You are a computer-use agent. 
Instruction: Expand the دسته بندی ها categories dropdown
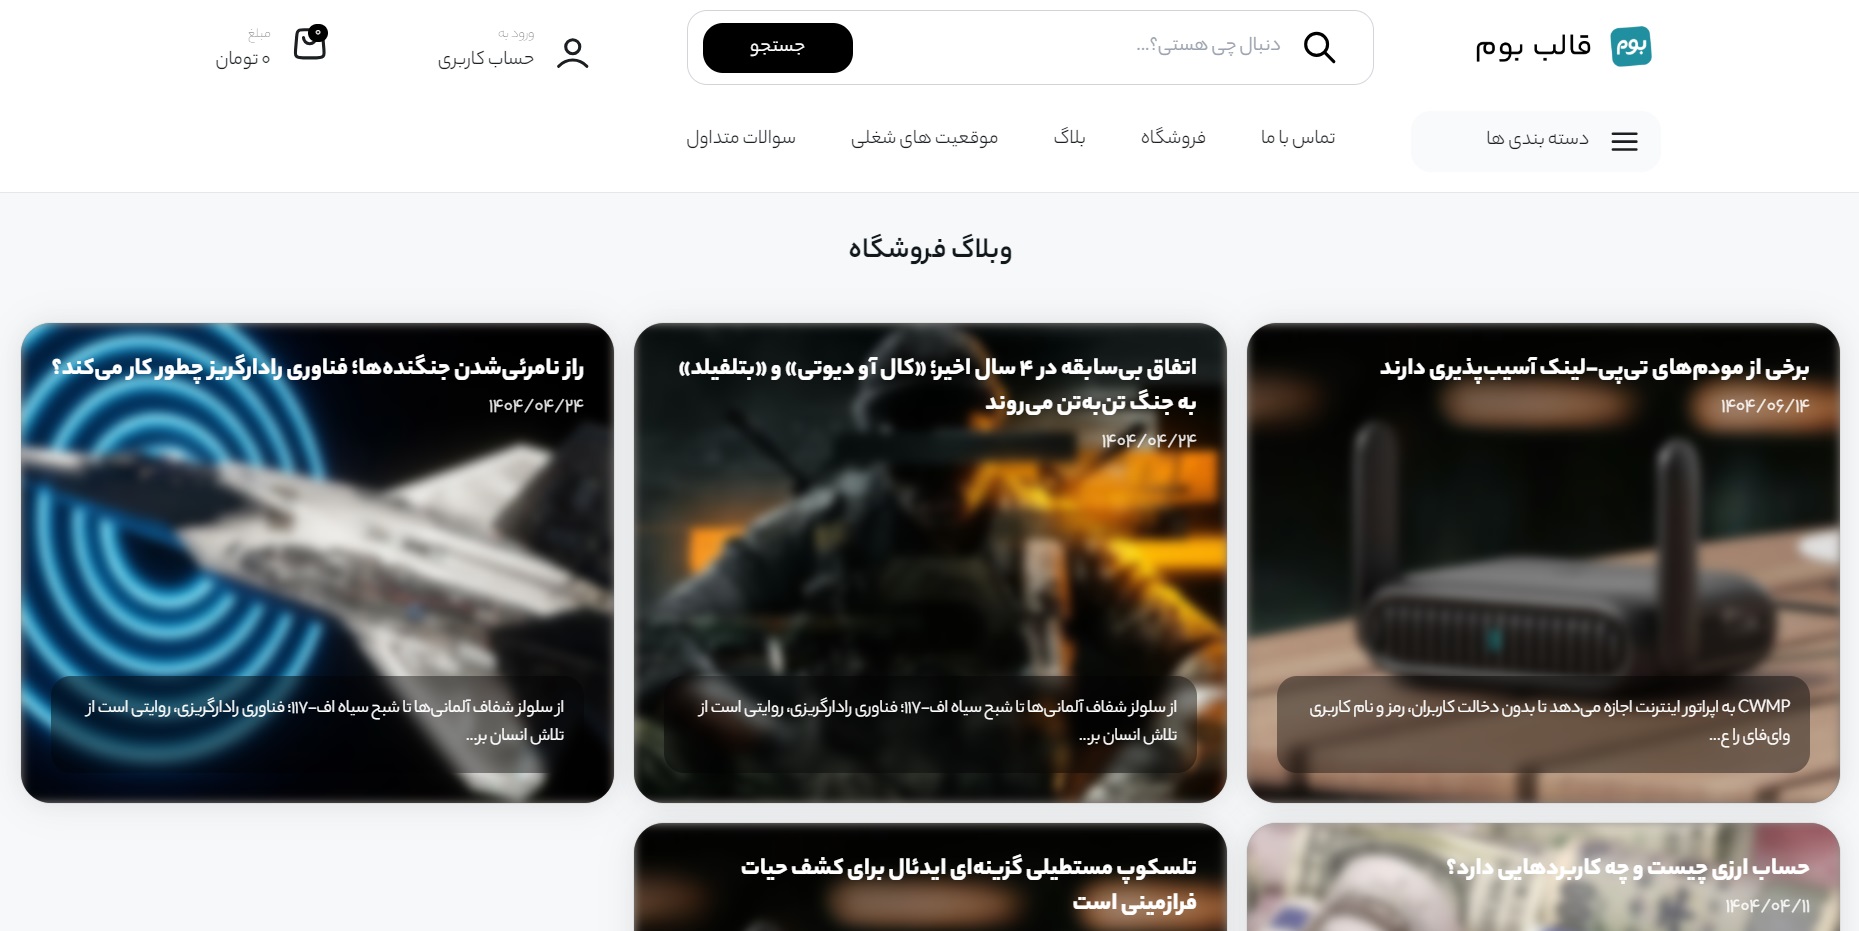1536,141
